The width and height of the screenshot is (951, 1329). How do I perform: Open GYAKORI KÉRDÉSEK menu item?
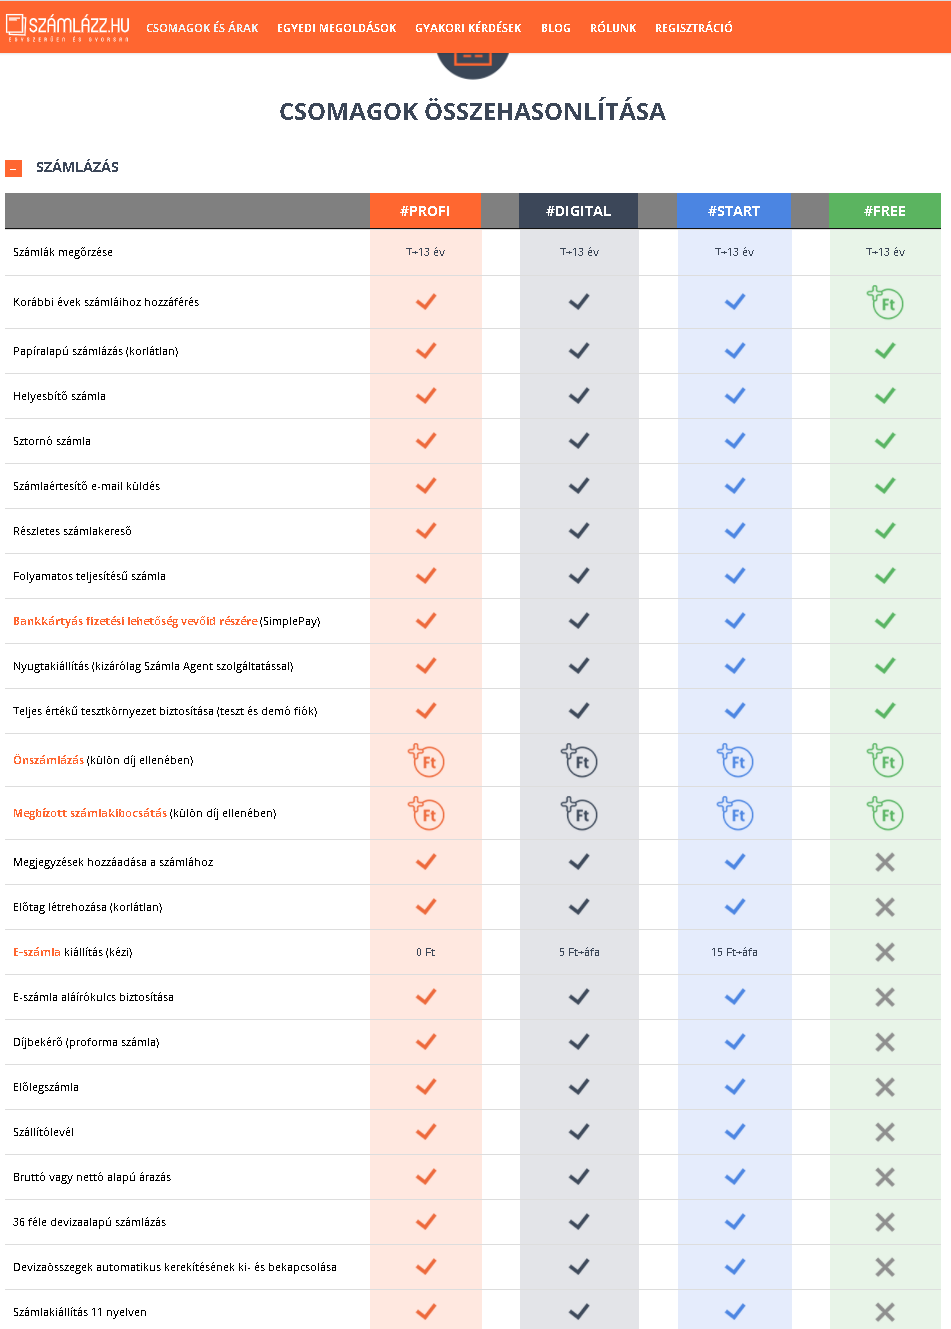468,28
